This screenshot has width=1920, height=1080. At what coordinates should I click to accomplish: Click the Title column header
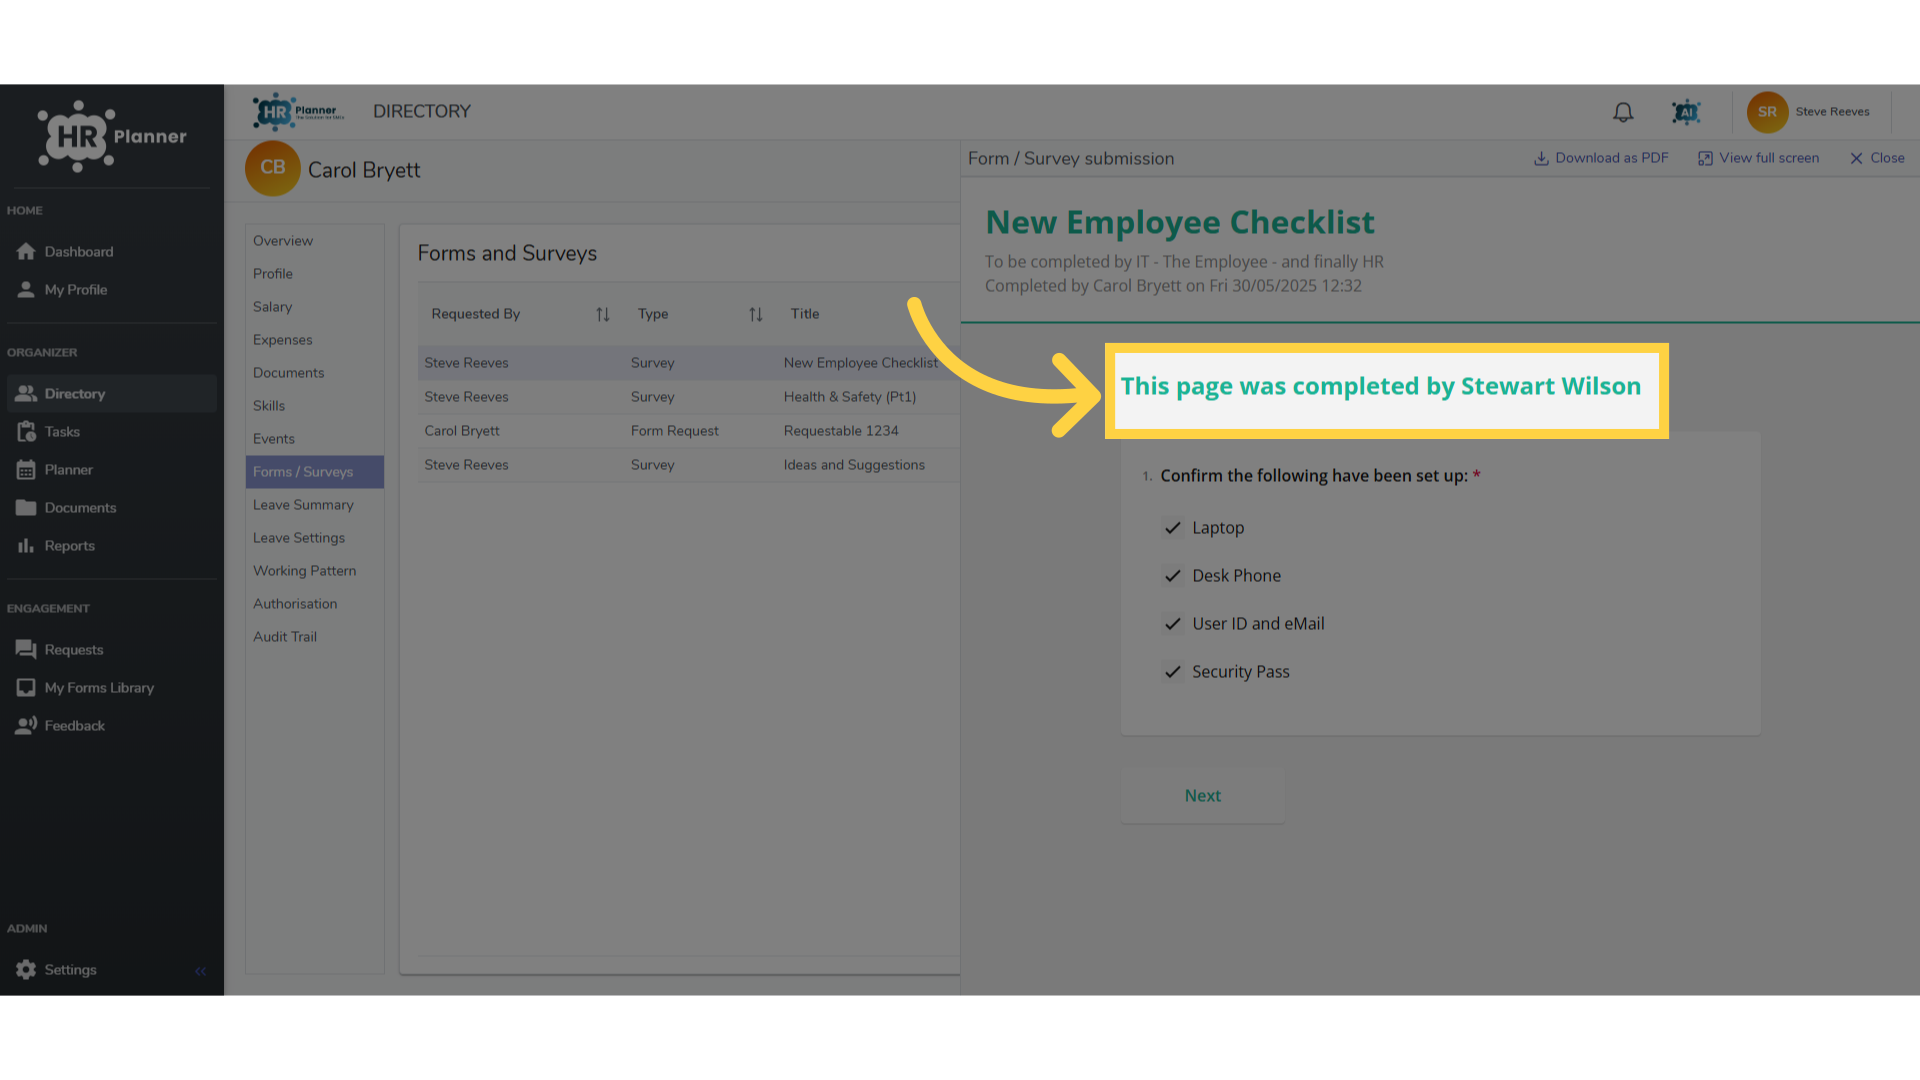[x=804, y=314]
